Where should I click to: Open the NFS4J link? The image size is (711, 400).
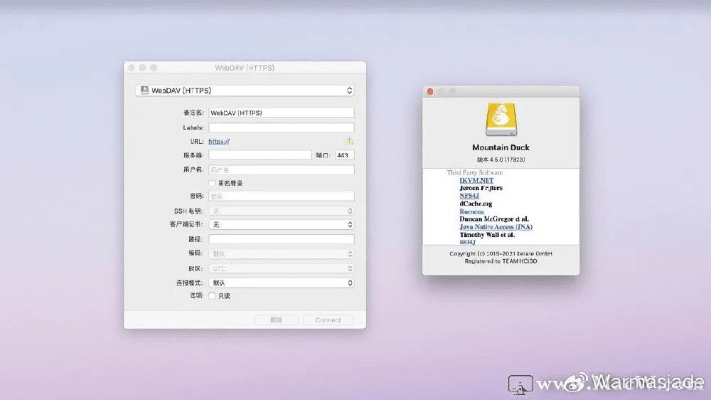(470, 195)
